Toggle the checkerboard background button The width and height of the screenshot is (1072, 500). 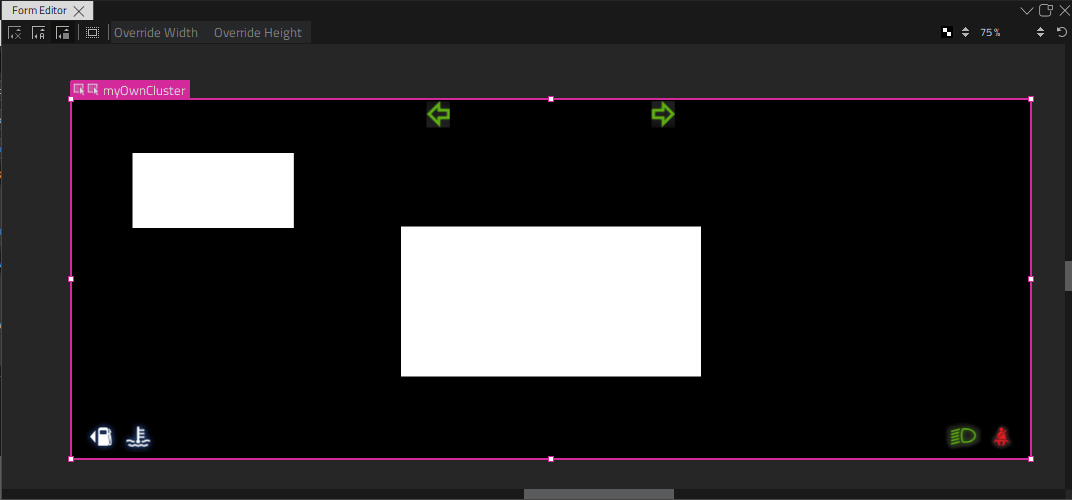pyautogui.click(x=946, y=33)
